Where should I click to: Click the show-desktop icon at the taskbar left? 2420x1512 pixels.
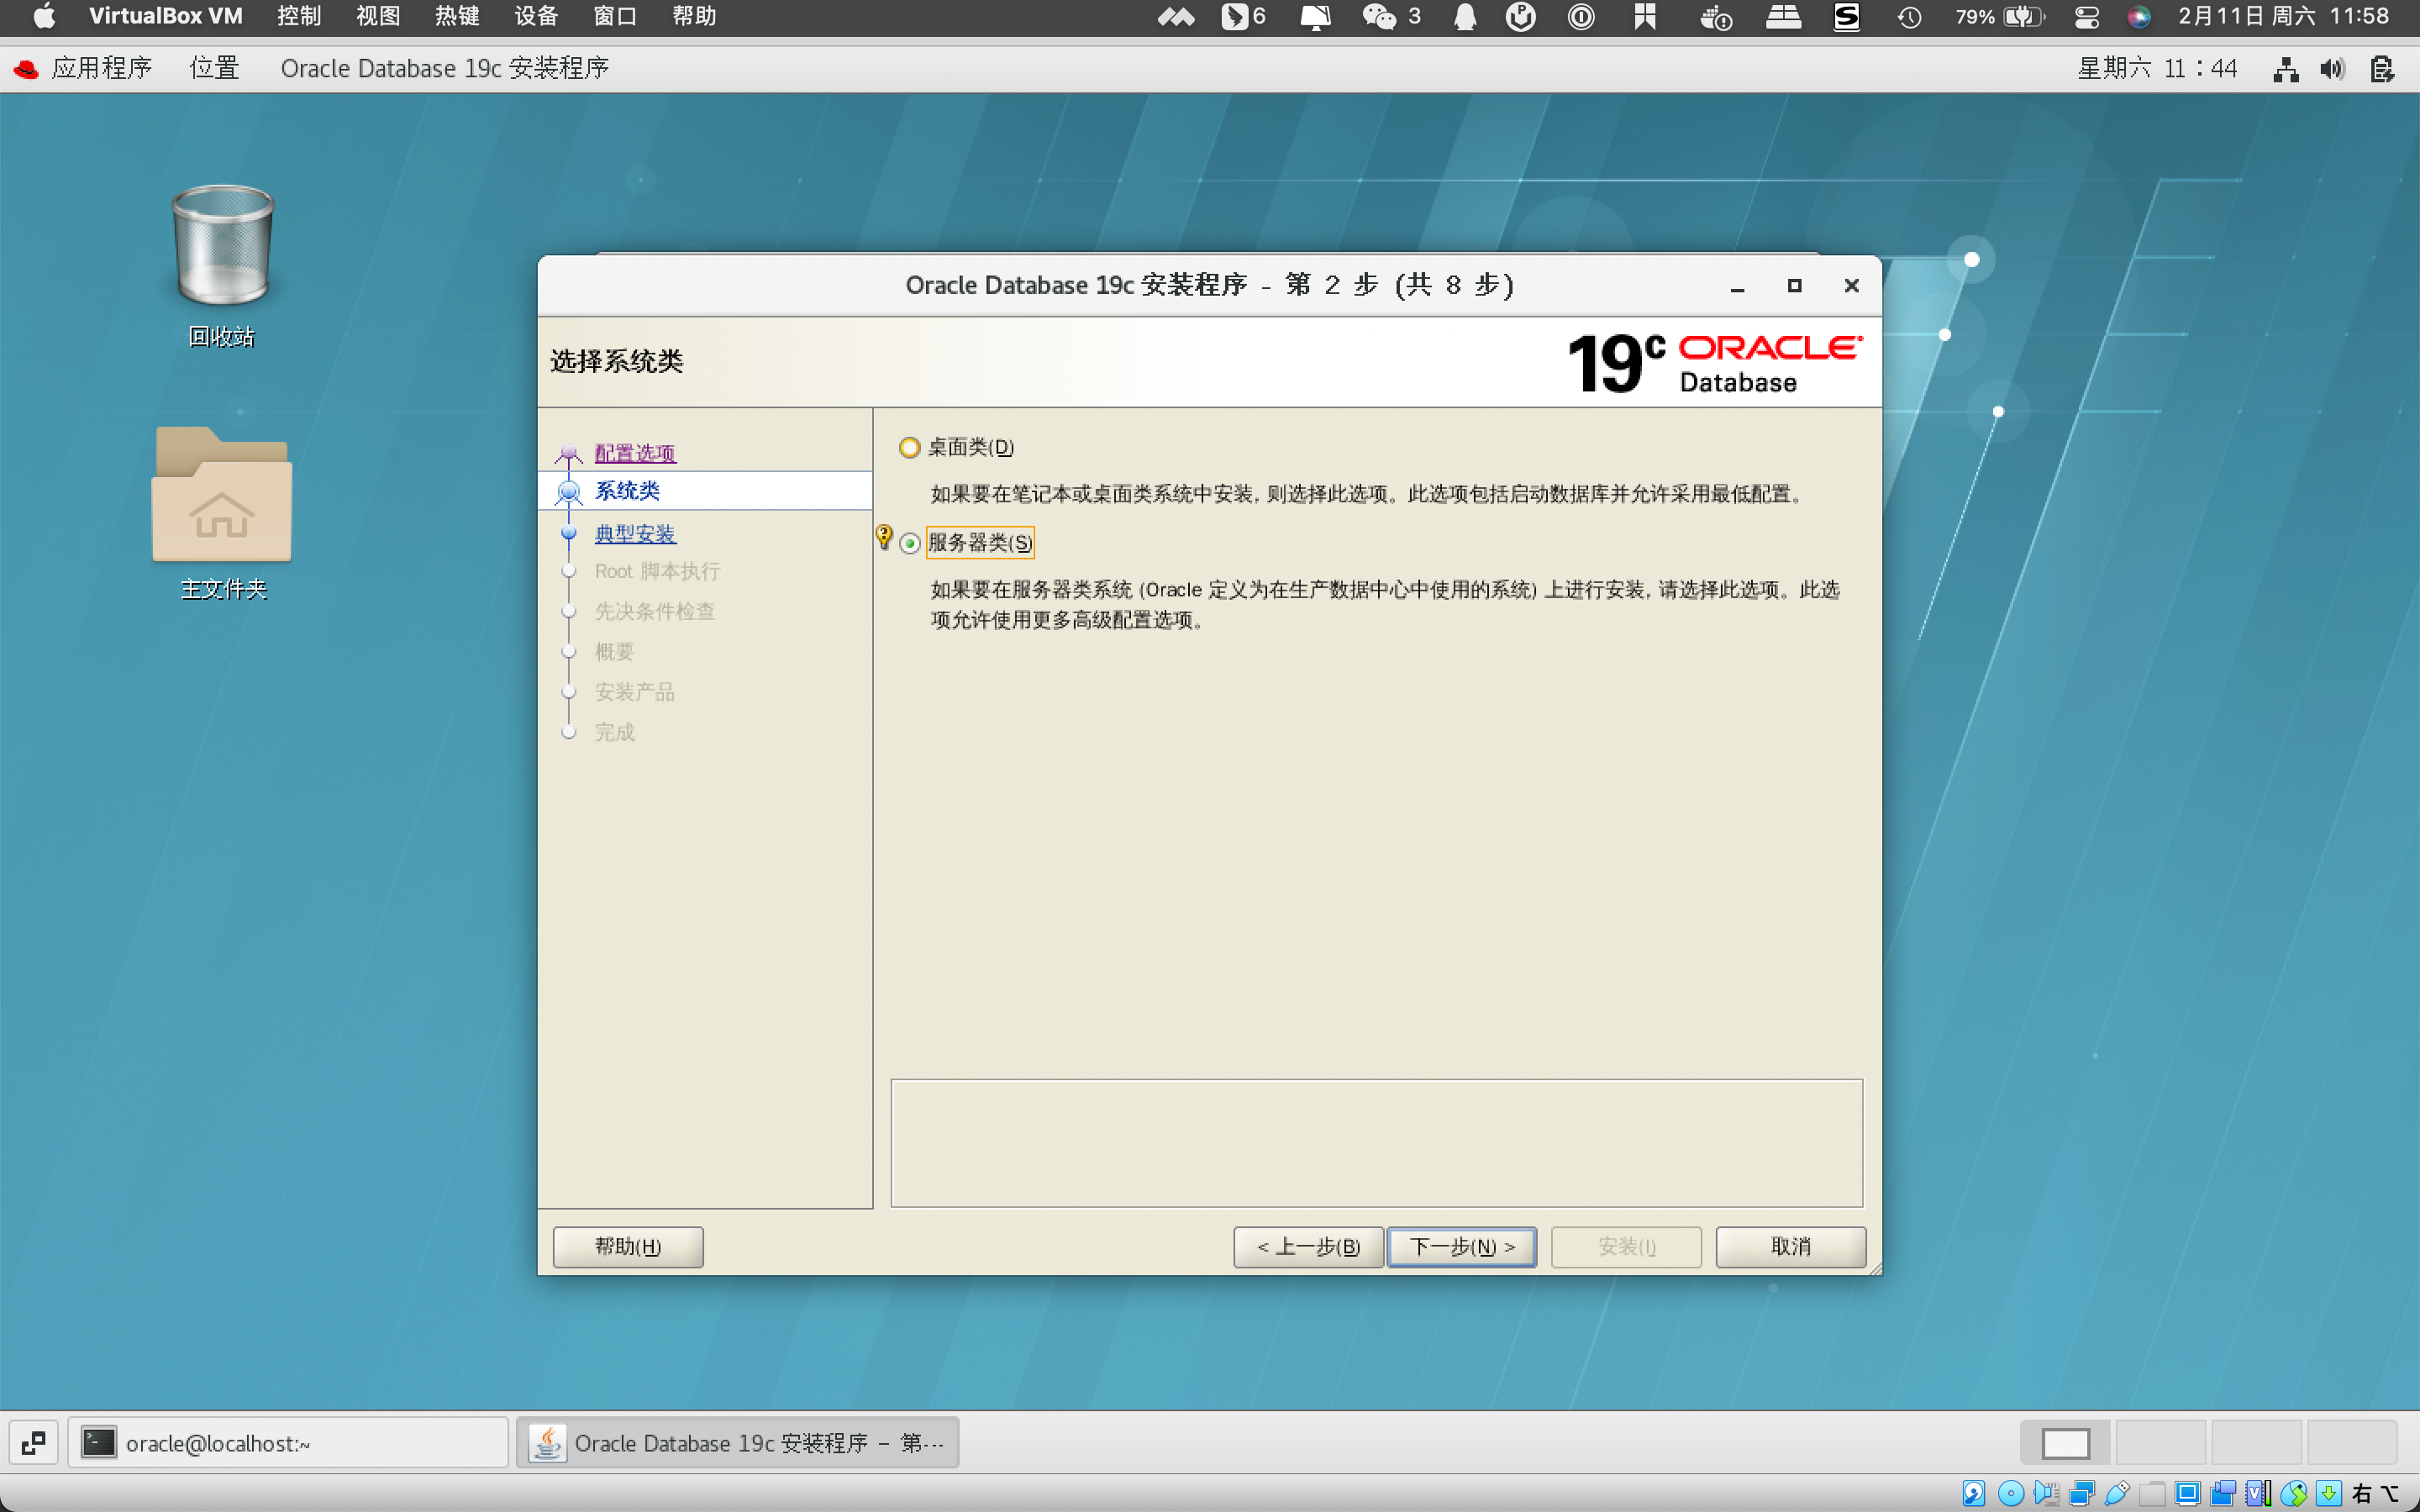coord(33,1443)
